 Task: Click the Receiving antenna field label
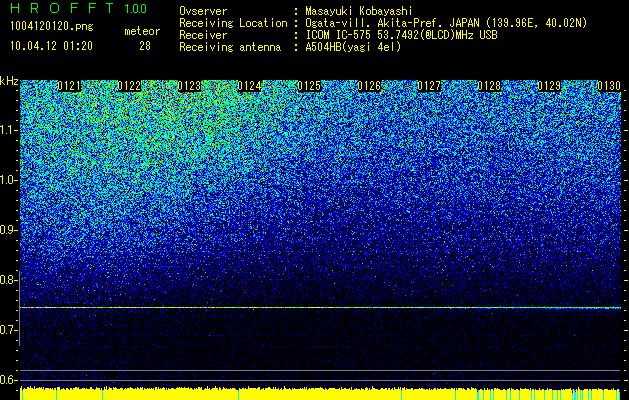230,47
